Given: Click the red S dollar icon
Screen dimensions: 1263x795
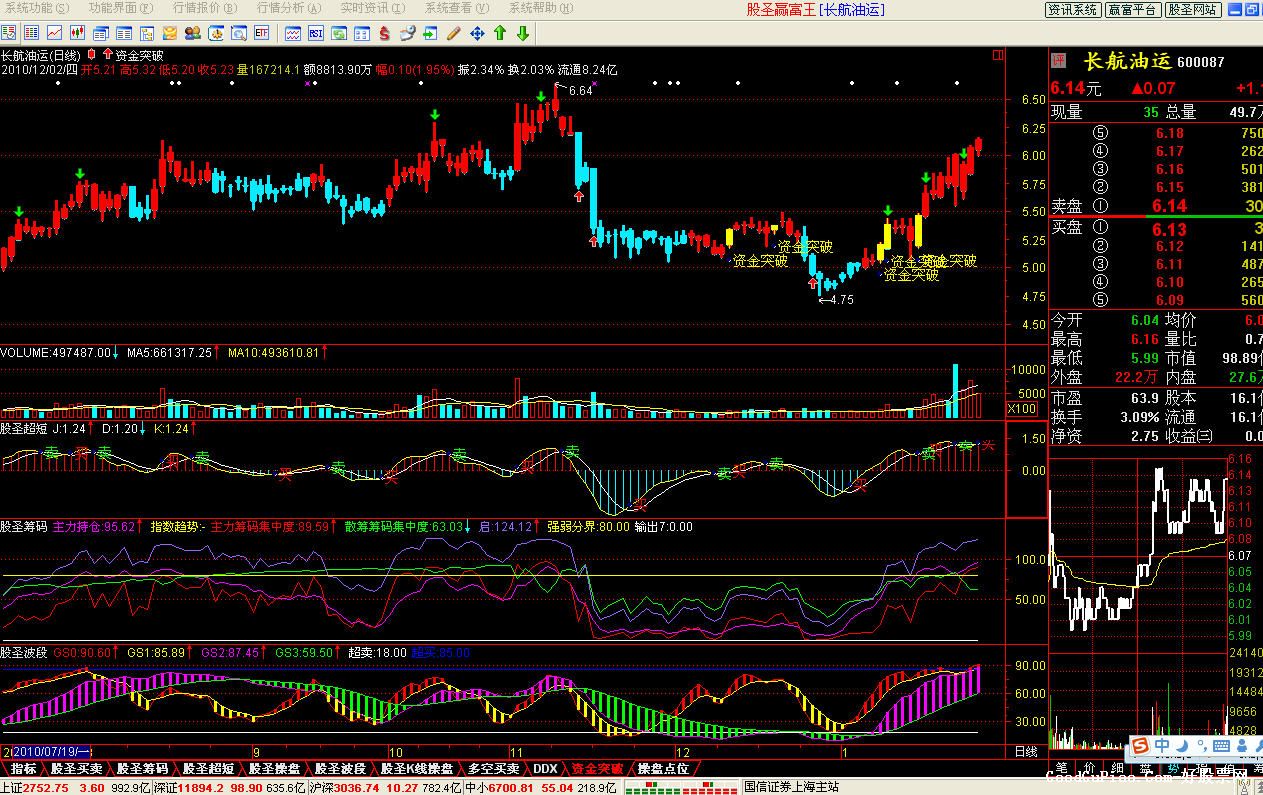Looking at the screenshot, I should (385, 33).
